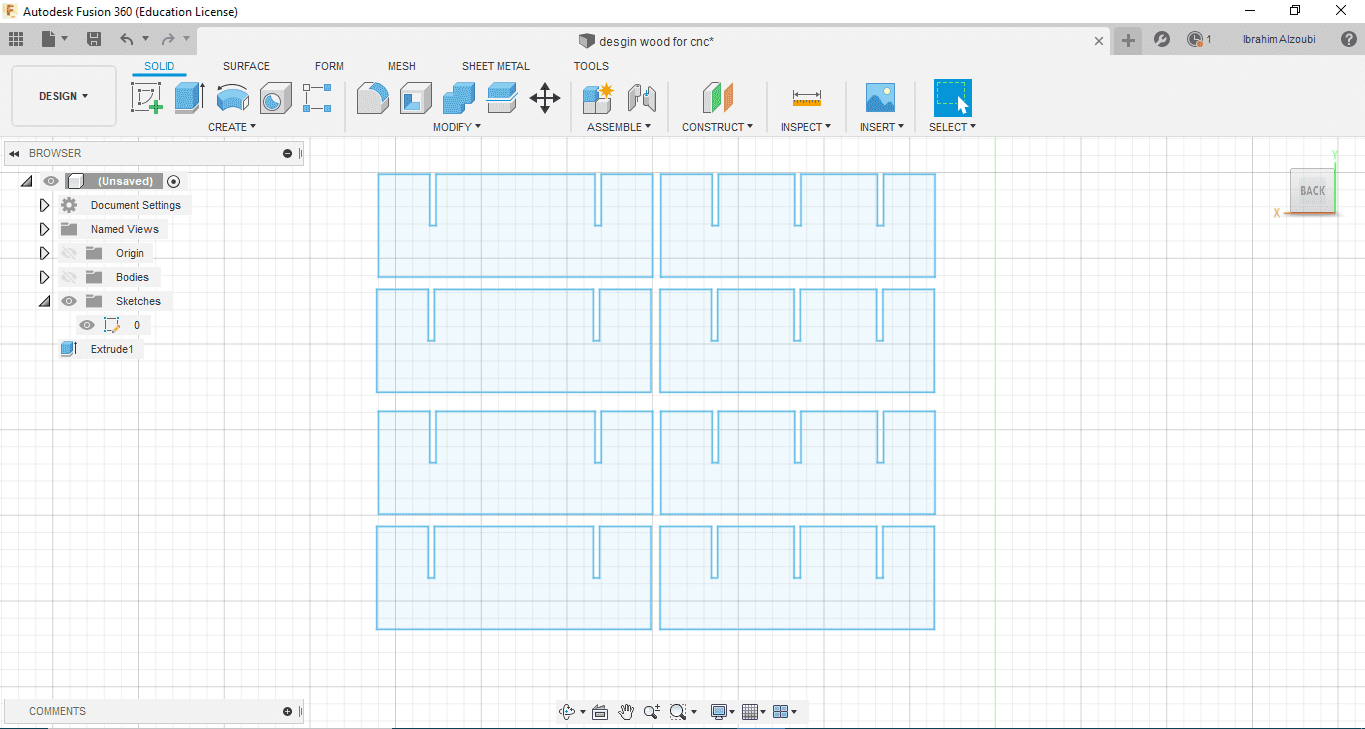Collapse the Sketches node
The width and height of the screenshot is (1365, 729).
pos(44,301)
